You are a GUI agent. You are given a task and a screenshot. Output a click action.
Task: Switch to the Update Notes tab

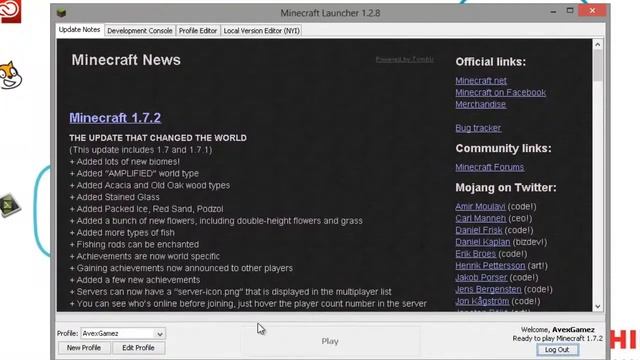(x=79, y=30)
